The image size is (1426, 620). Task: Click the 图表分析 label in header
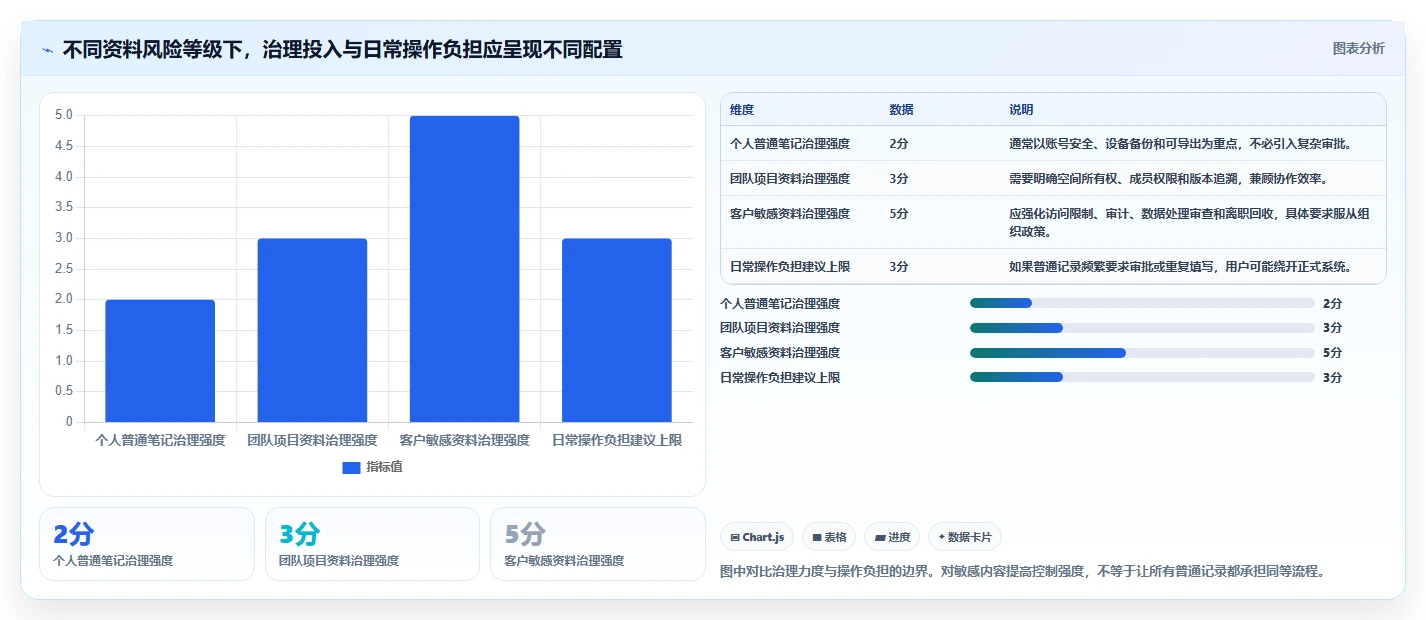point(1358,48)
